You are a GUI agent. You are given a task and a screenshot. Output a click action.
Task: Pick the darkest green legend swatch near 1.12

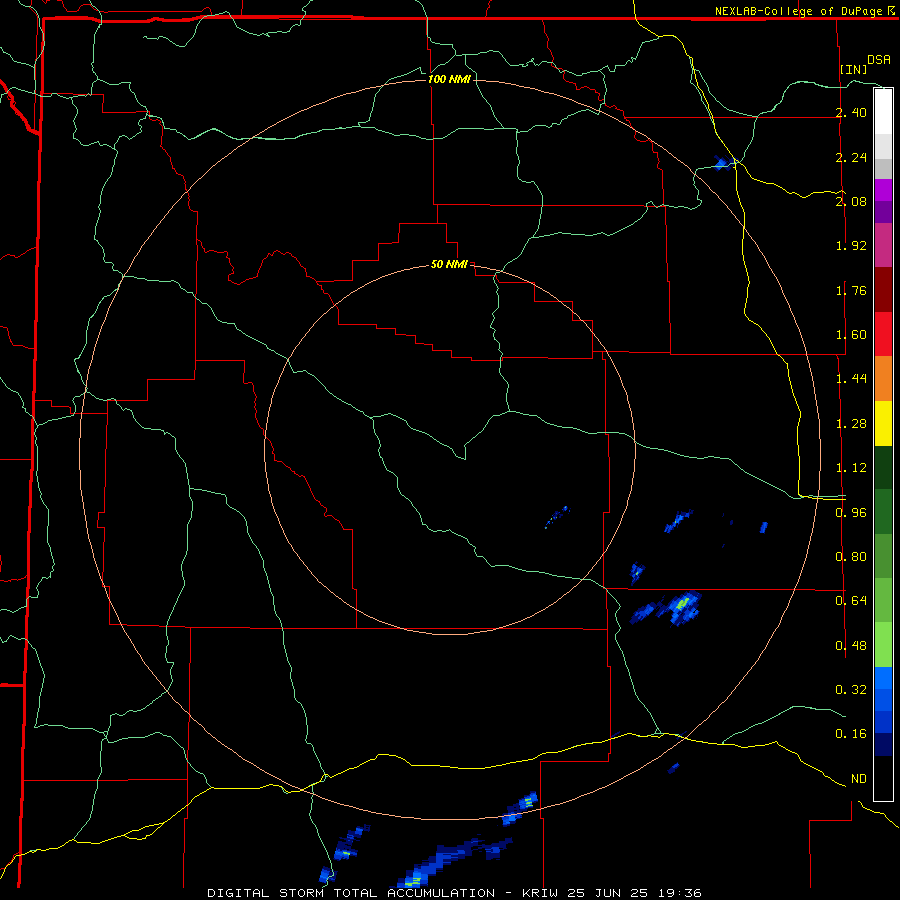[883, 467]
